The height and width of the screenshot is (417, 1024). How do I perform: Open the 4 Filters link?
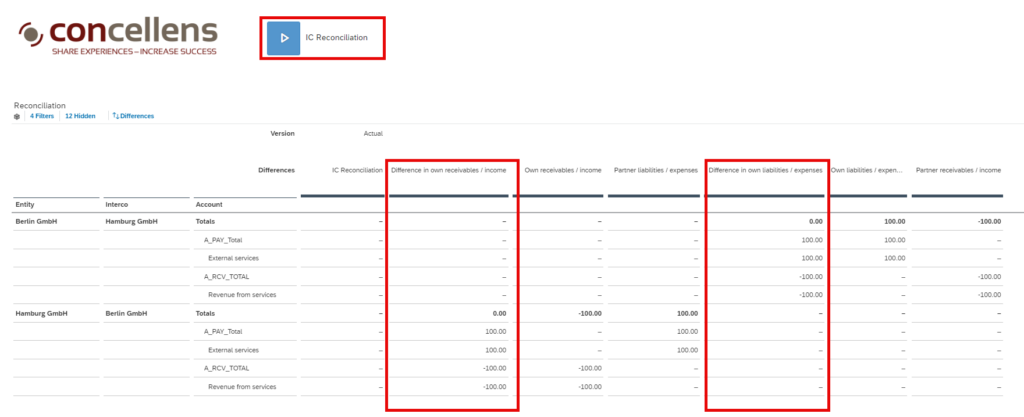tap(42, 116)
